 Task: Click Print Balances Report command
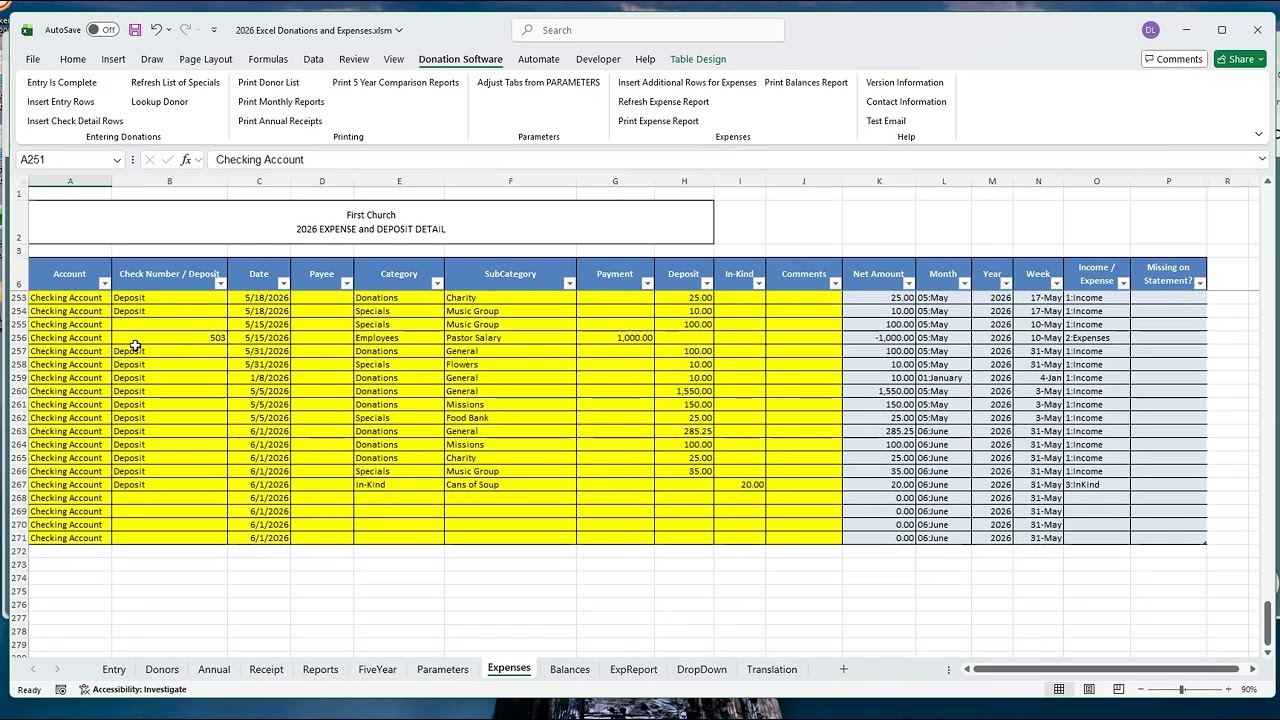806,83
